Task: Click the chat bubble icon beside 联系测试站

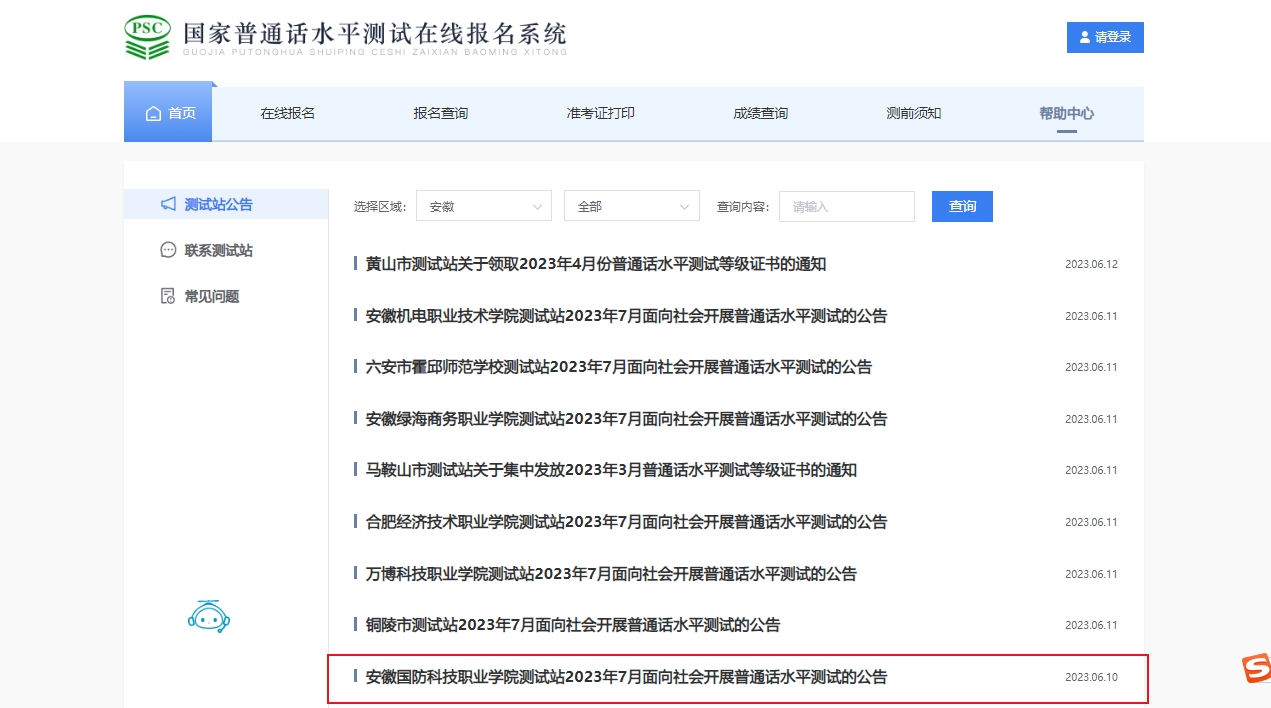Action: click(x=168, y=250)
